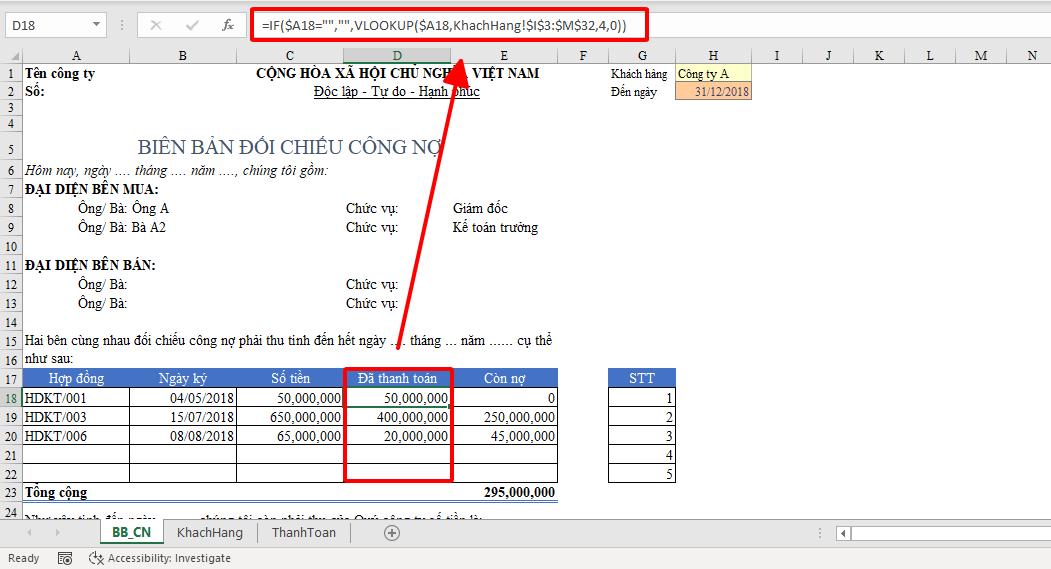Add a new sheet with plus icon
This screenshot has width=1051, height=569.
[391, 533]
